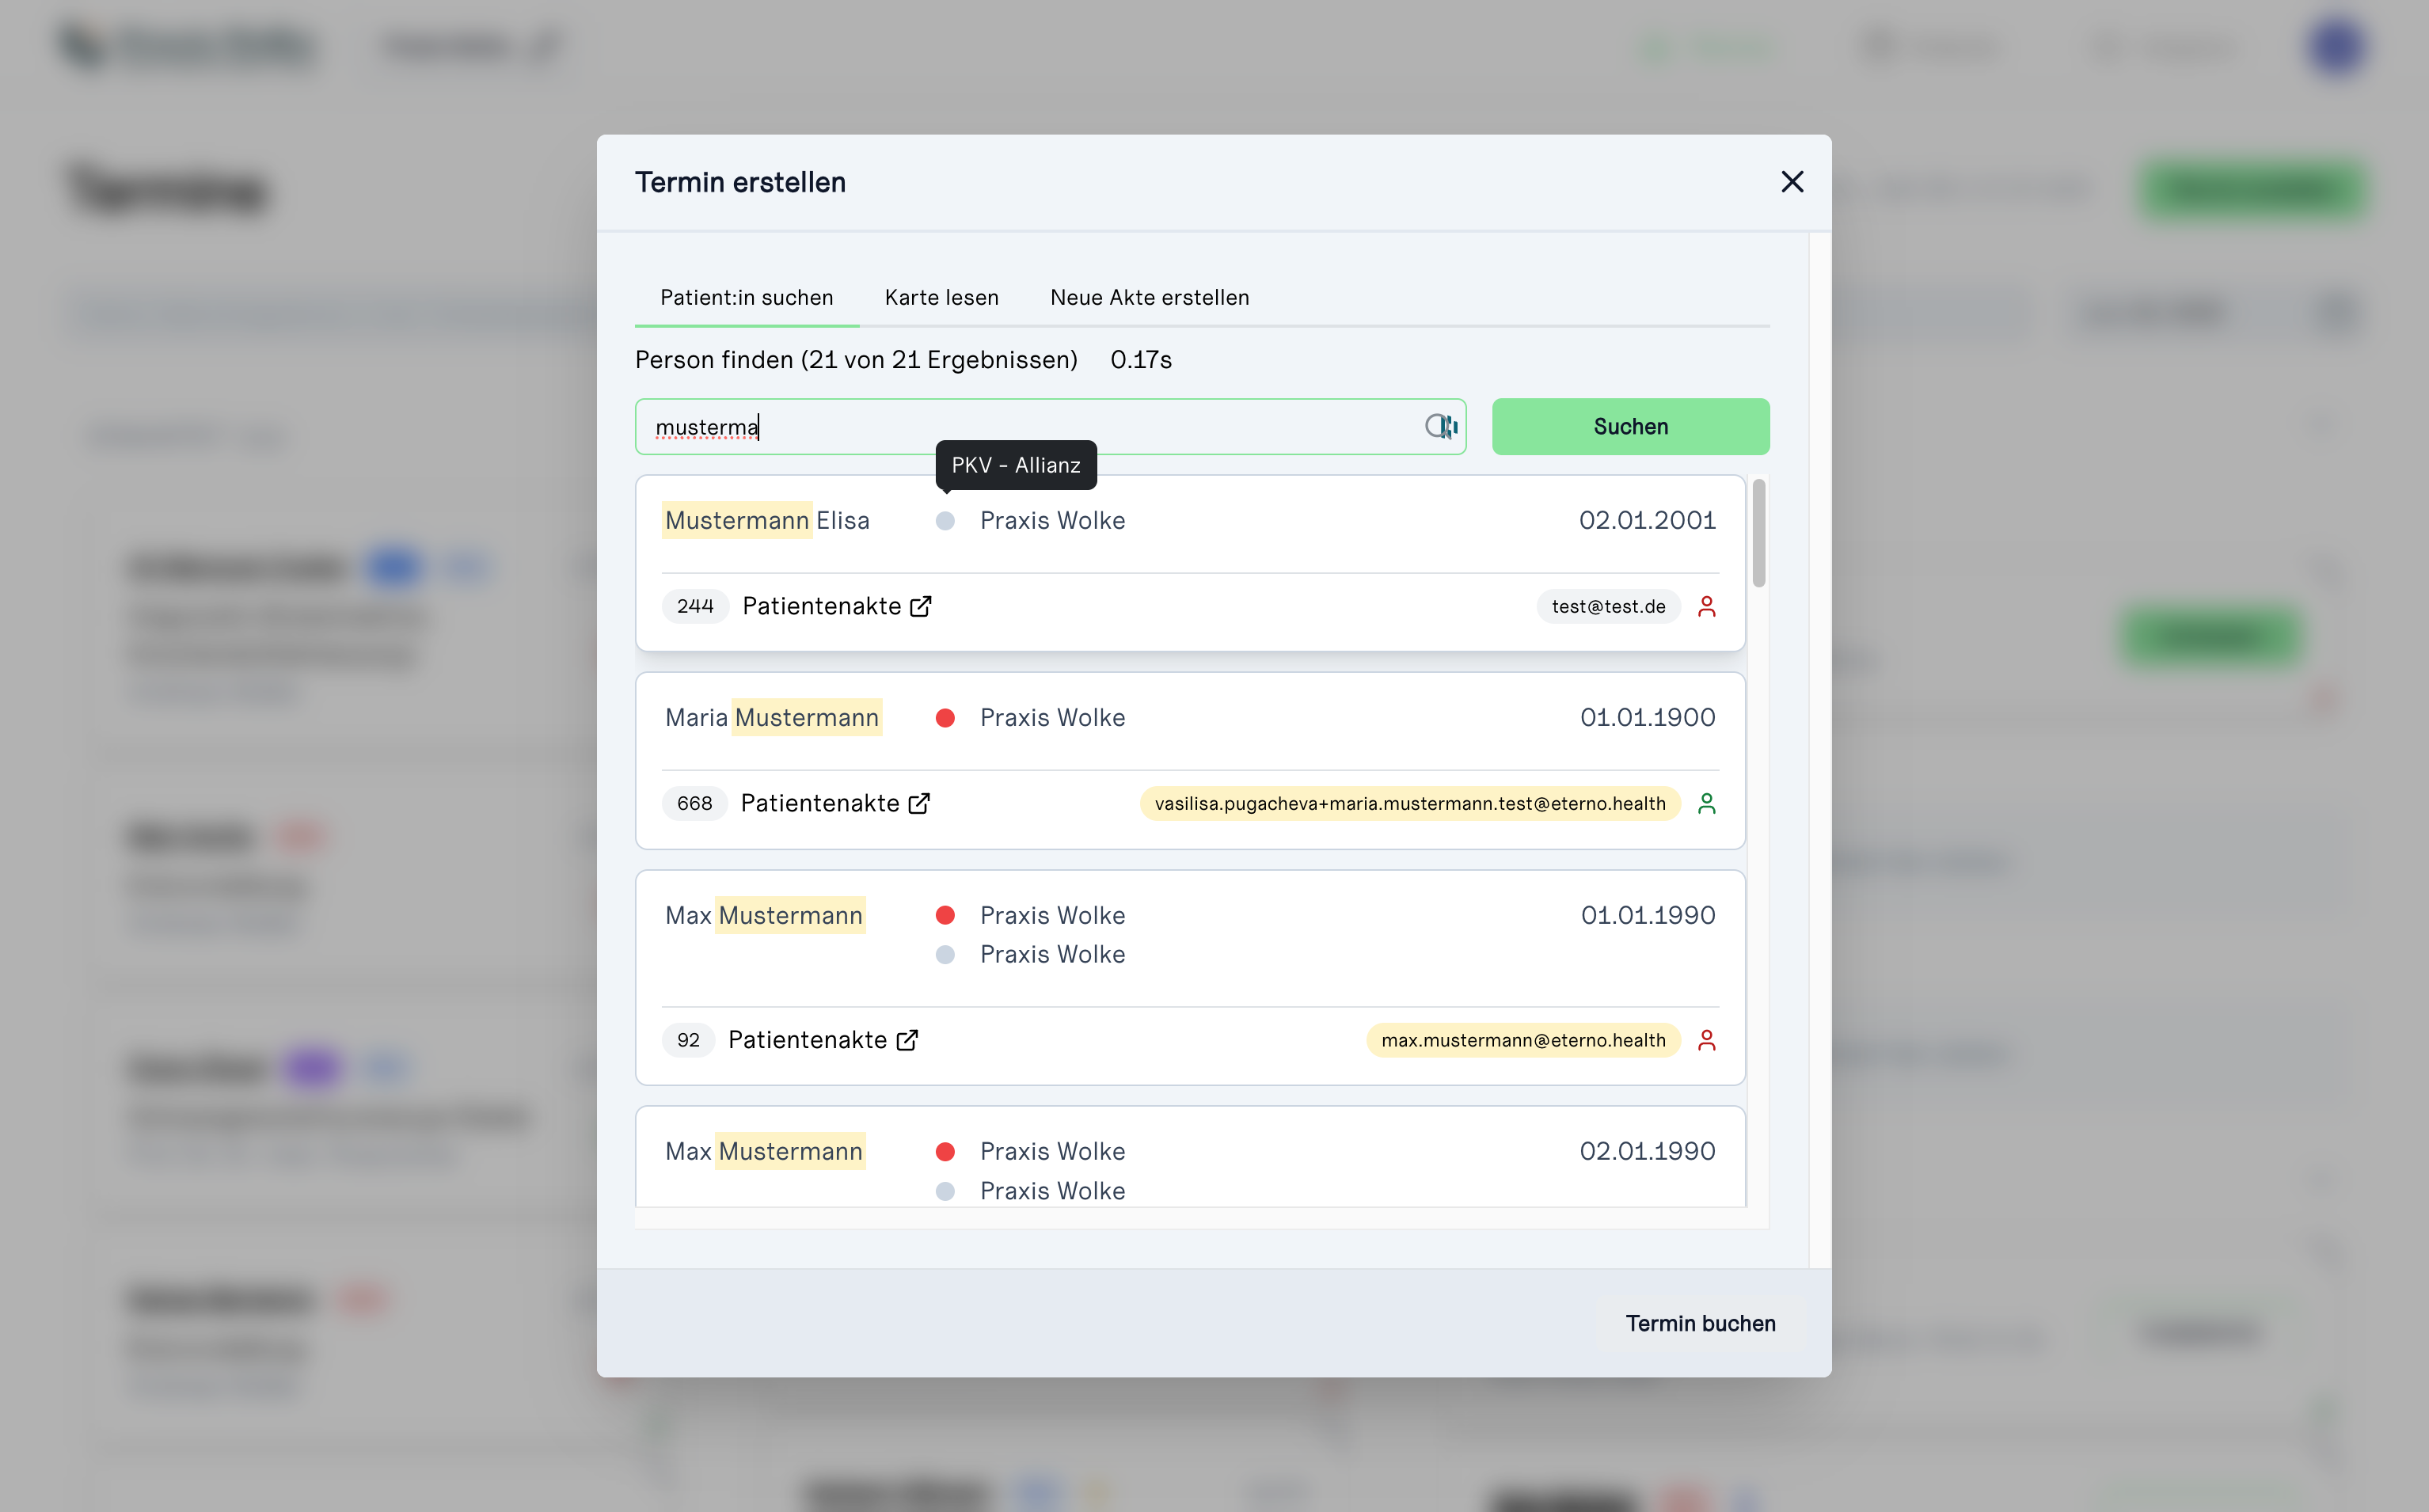
Task: Click Praxis Wolke label in Mustermann Elisa card
Action: pyautogui.click(x=1052, y=521)
